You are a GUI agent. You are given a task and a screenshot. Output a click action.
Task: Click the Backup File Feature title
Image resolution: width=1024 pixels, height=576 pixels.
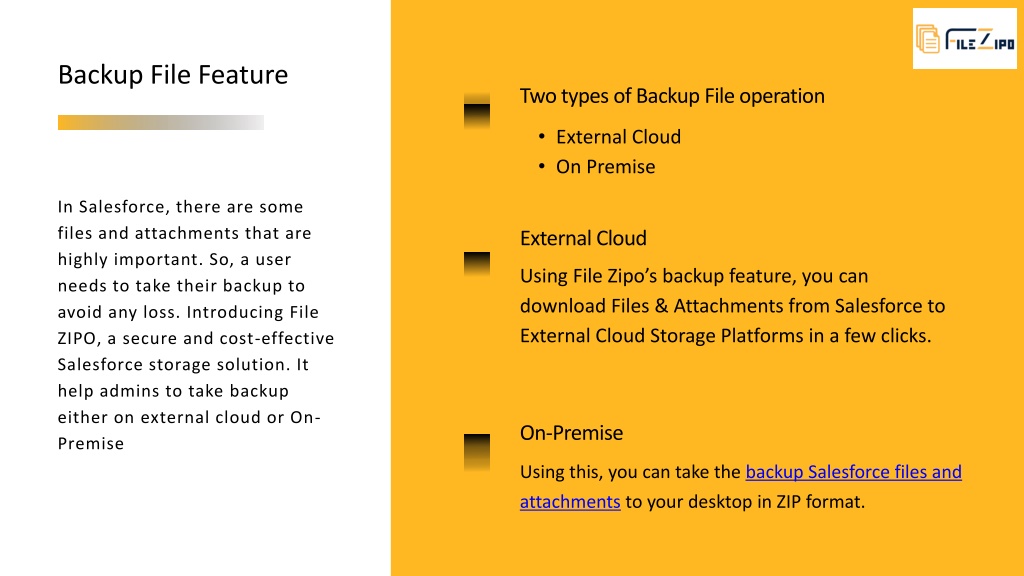(173, 74)
